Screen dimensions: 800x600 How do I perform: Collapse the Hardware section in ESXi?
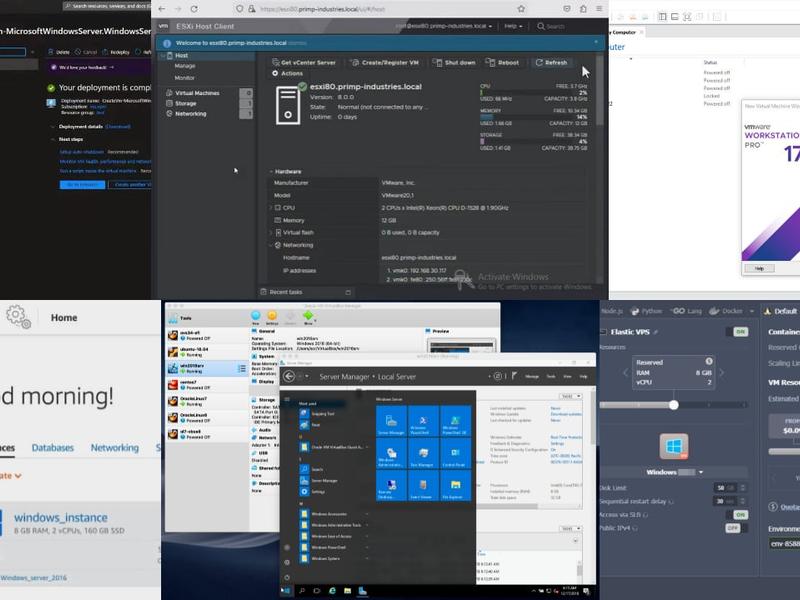point(271,171)
